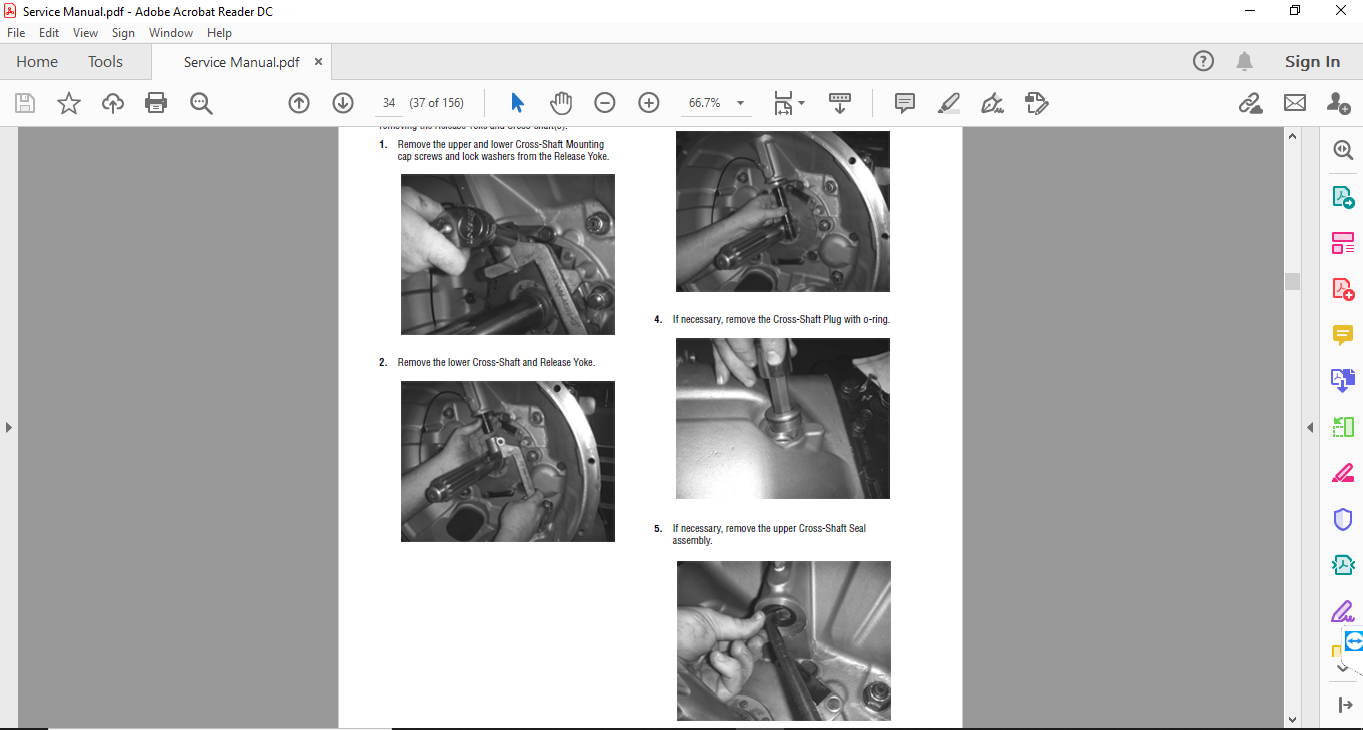This screenshot has width=1363, height=730.
Task: Select the Hand pan tool
Action: pos(561,103)
